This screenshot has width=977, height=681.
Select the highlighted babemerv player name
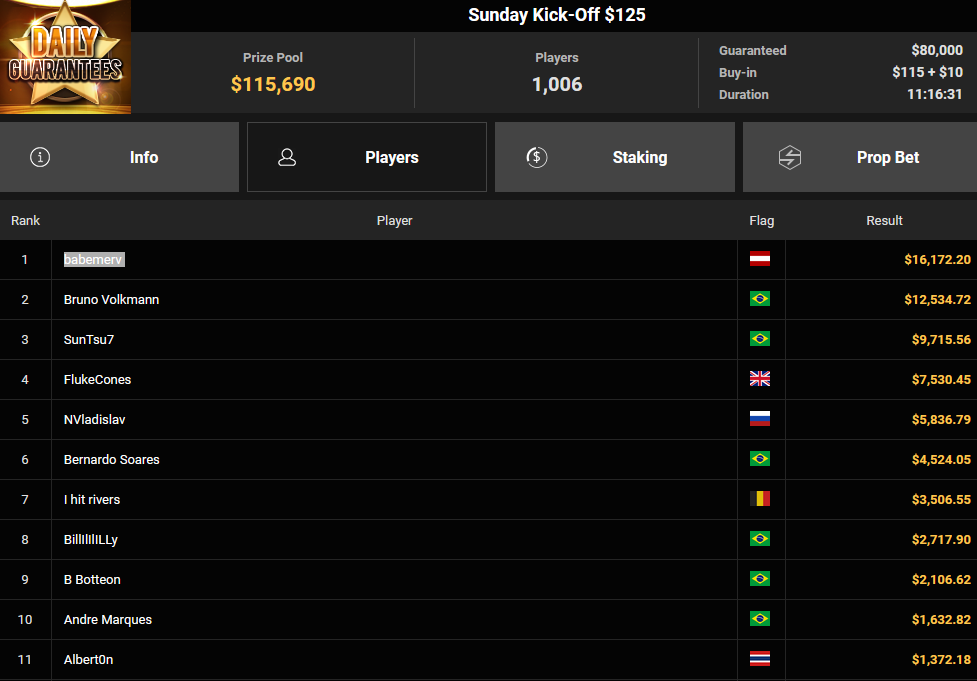(94, 259)
